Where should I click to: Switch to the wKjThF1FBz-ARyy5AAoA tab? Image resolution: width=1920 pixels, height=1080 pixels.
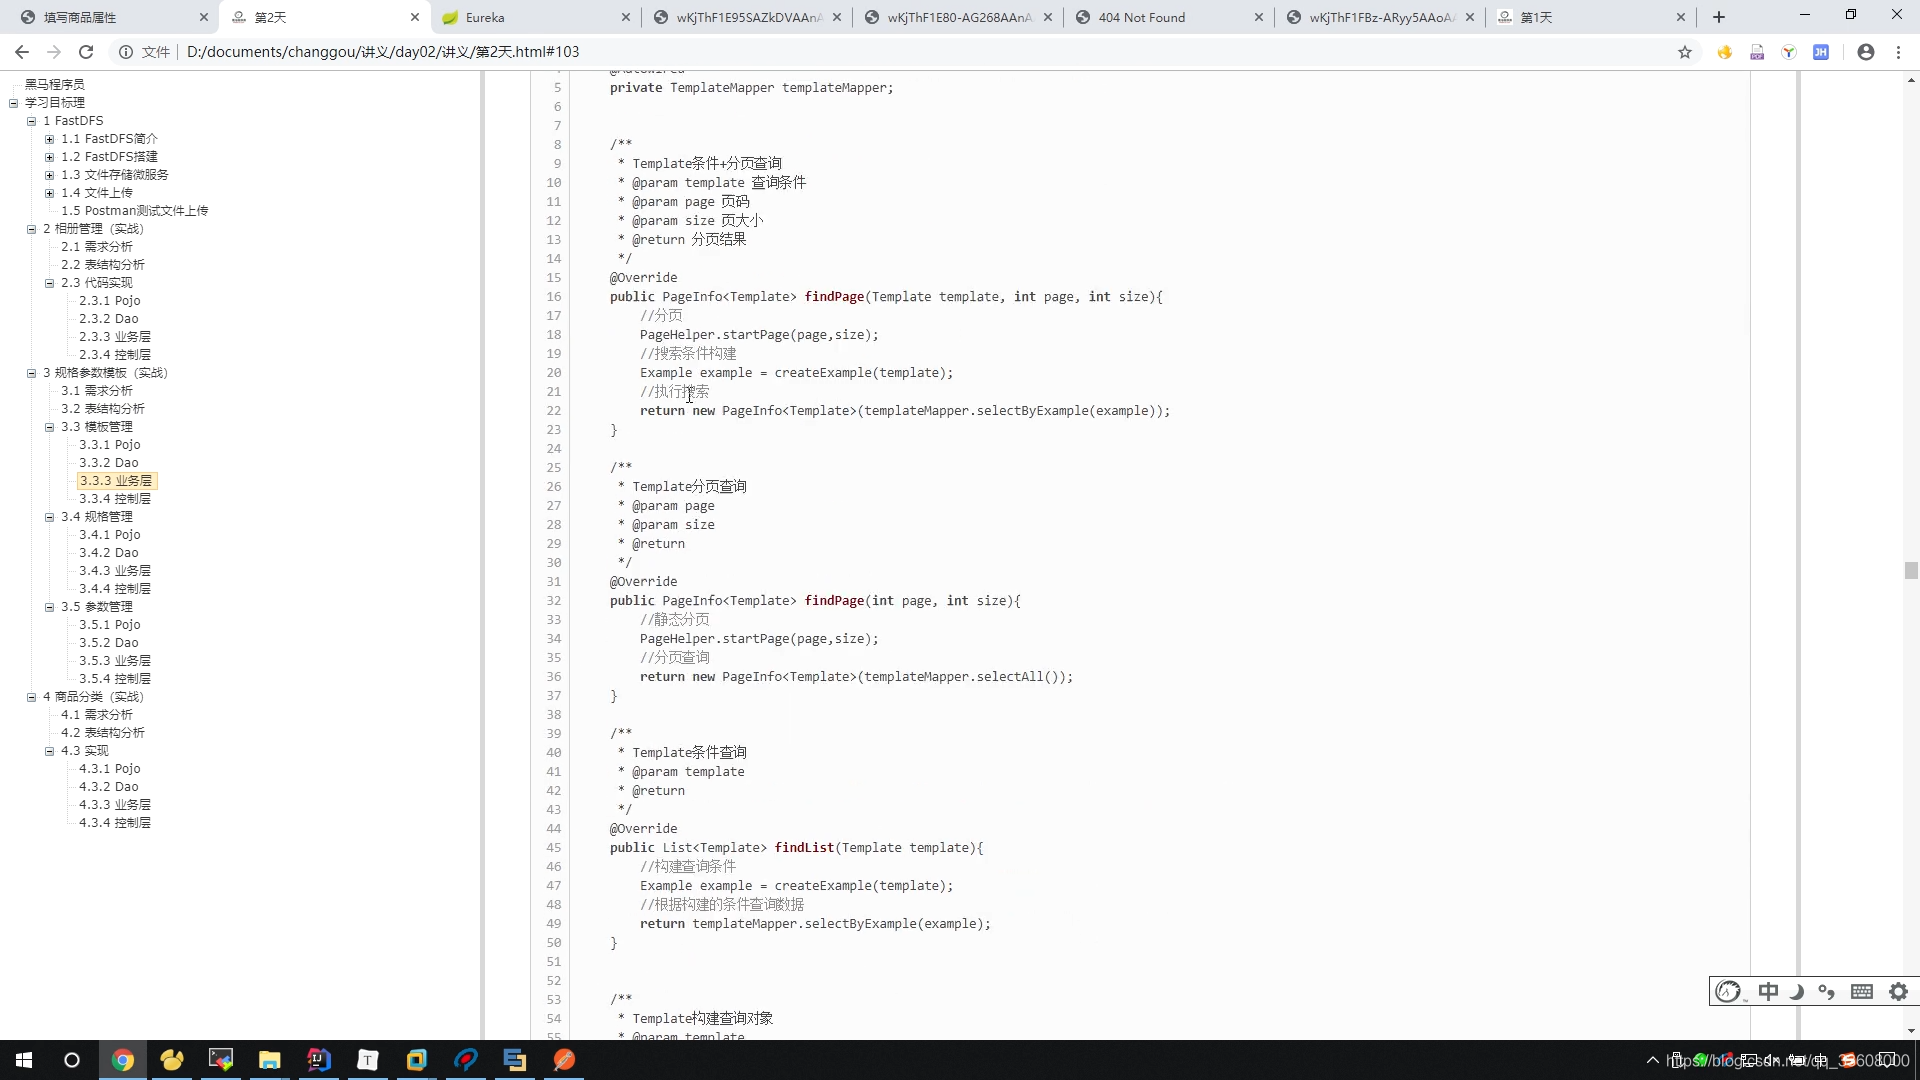coord(1380,17)
